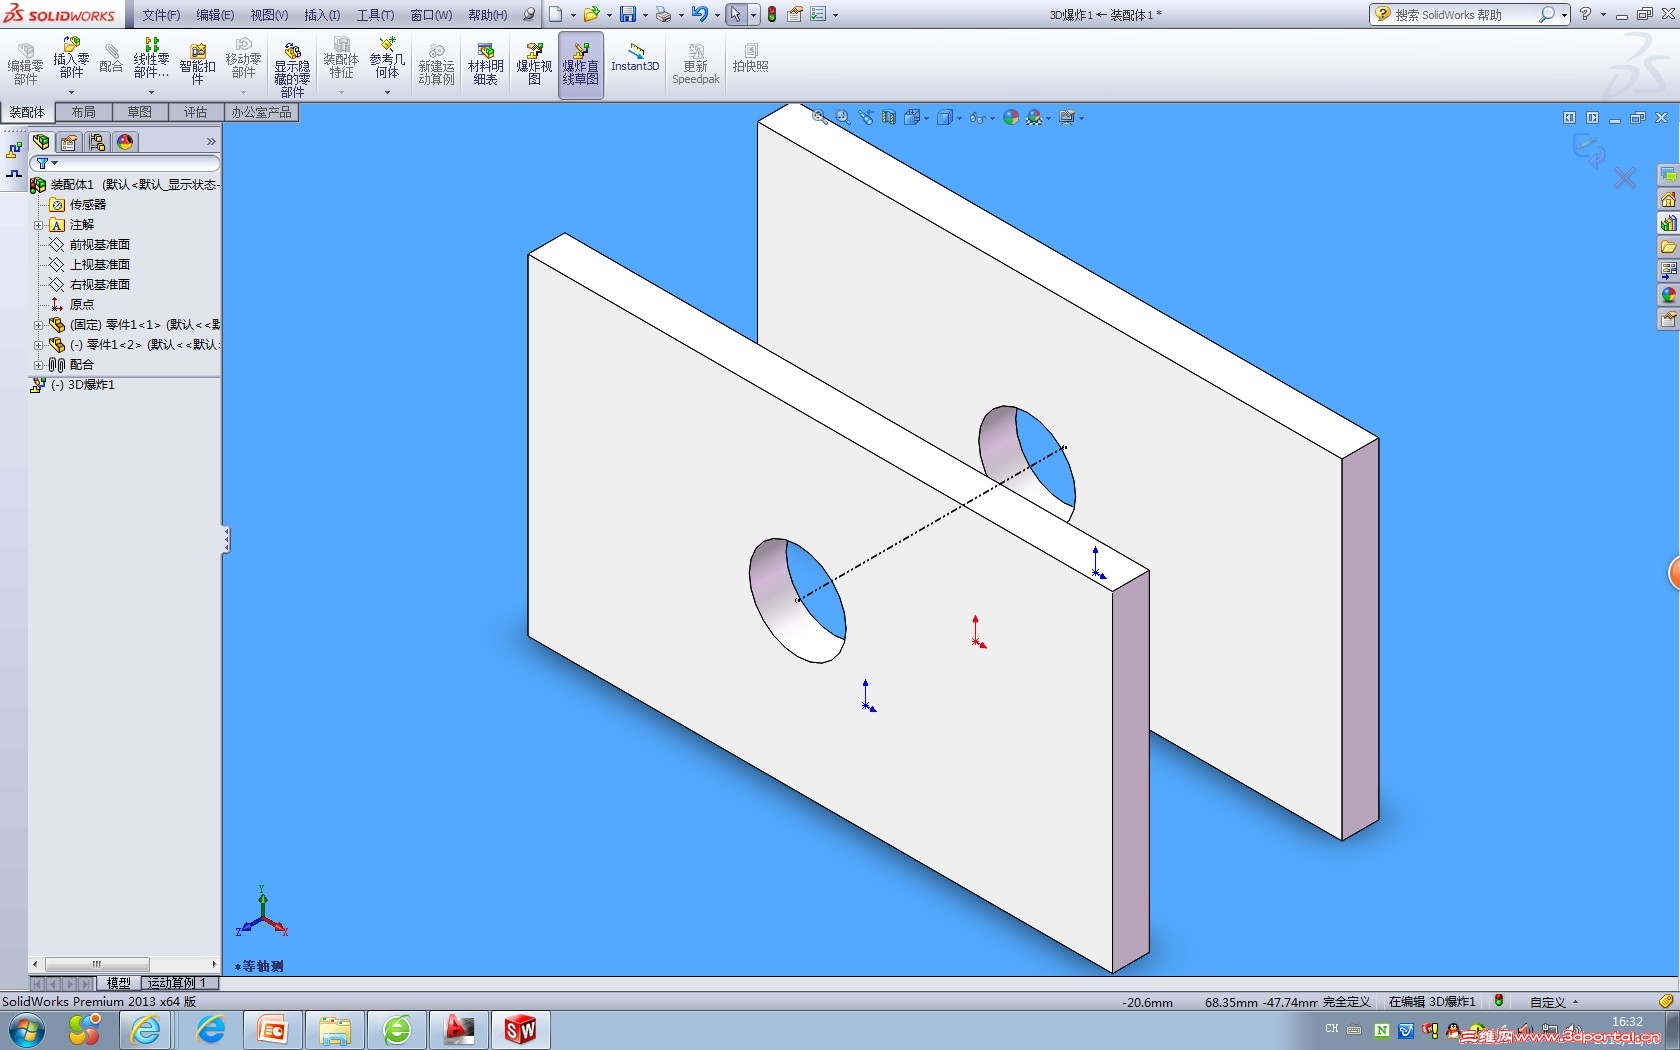Click the 自定义 unit system status button
Screen dimensions: 1680x1050
click(1554, 1002)
